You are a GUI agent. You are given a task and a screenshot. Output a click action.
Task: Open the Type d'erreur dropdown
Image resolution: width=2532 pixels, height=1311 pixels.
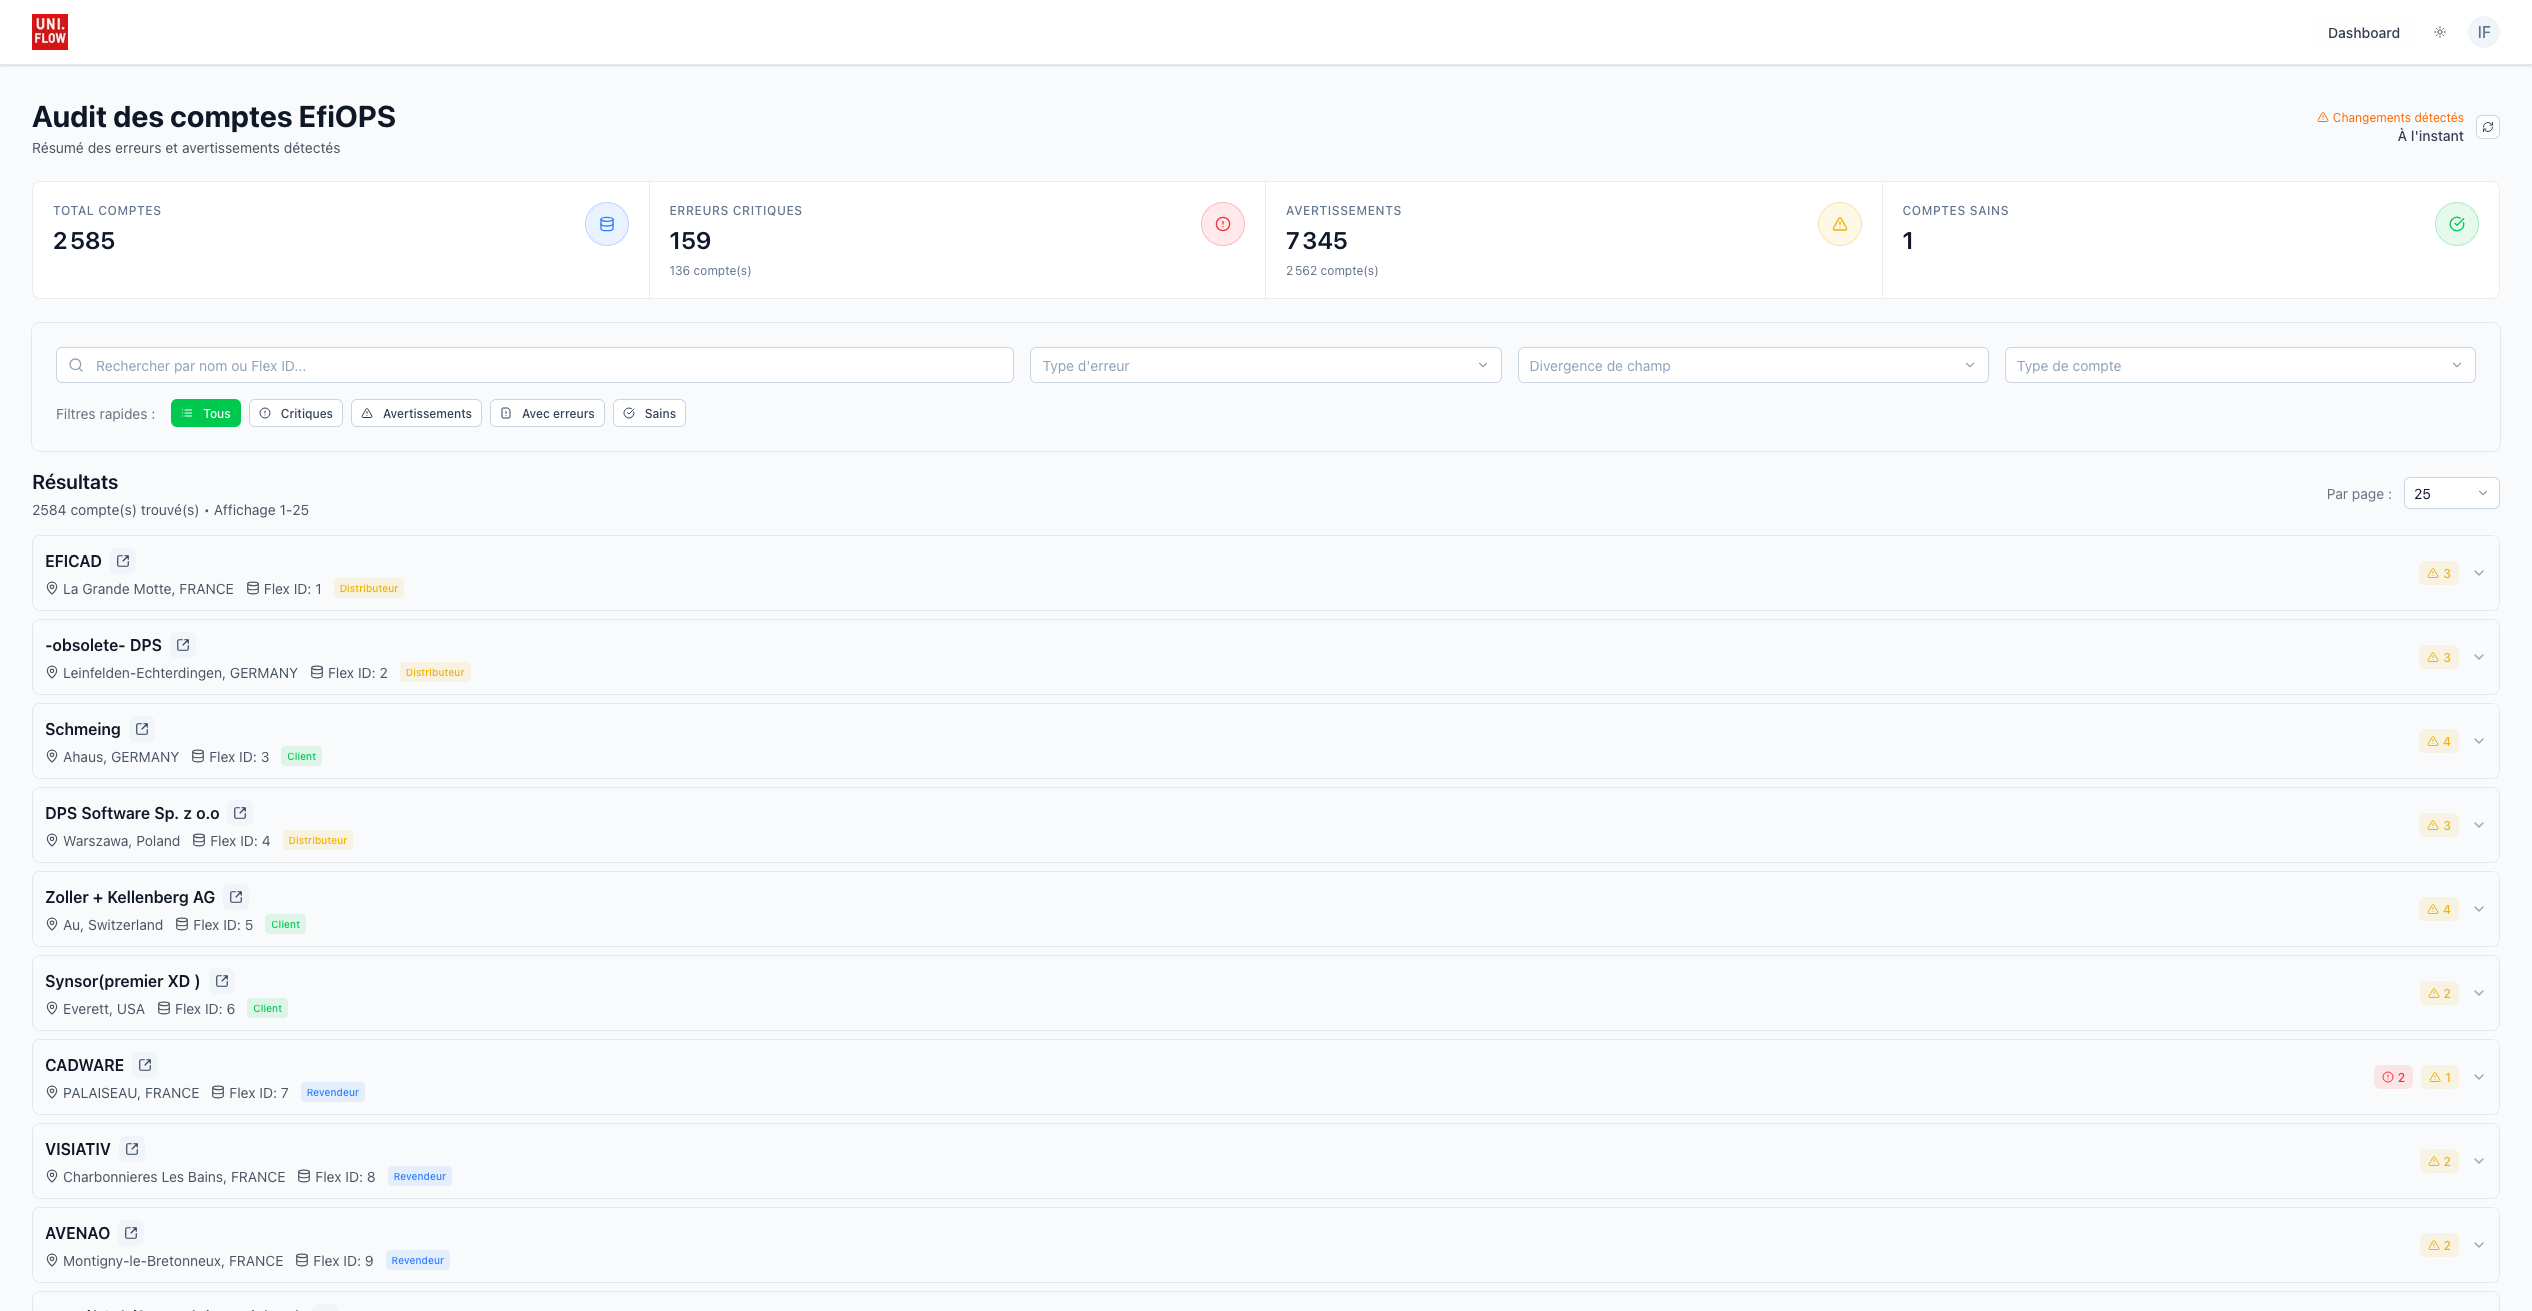tap(1265, 365)
